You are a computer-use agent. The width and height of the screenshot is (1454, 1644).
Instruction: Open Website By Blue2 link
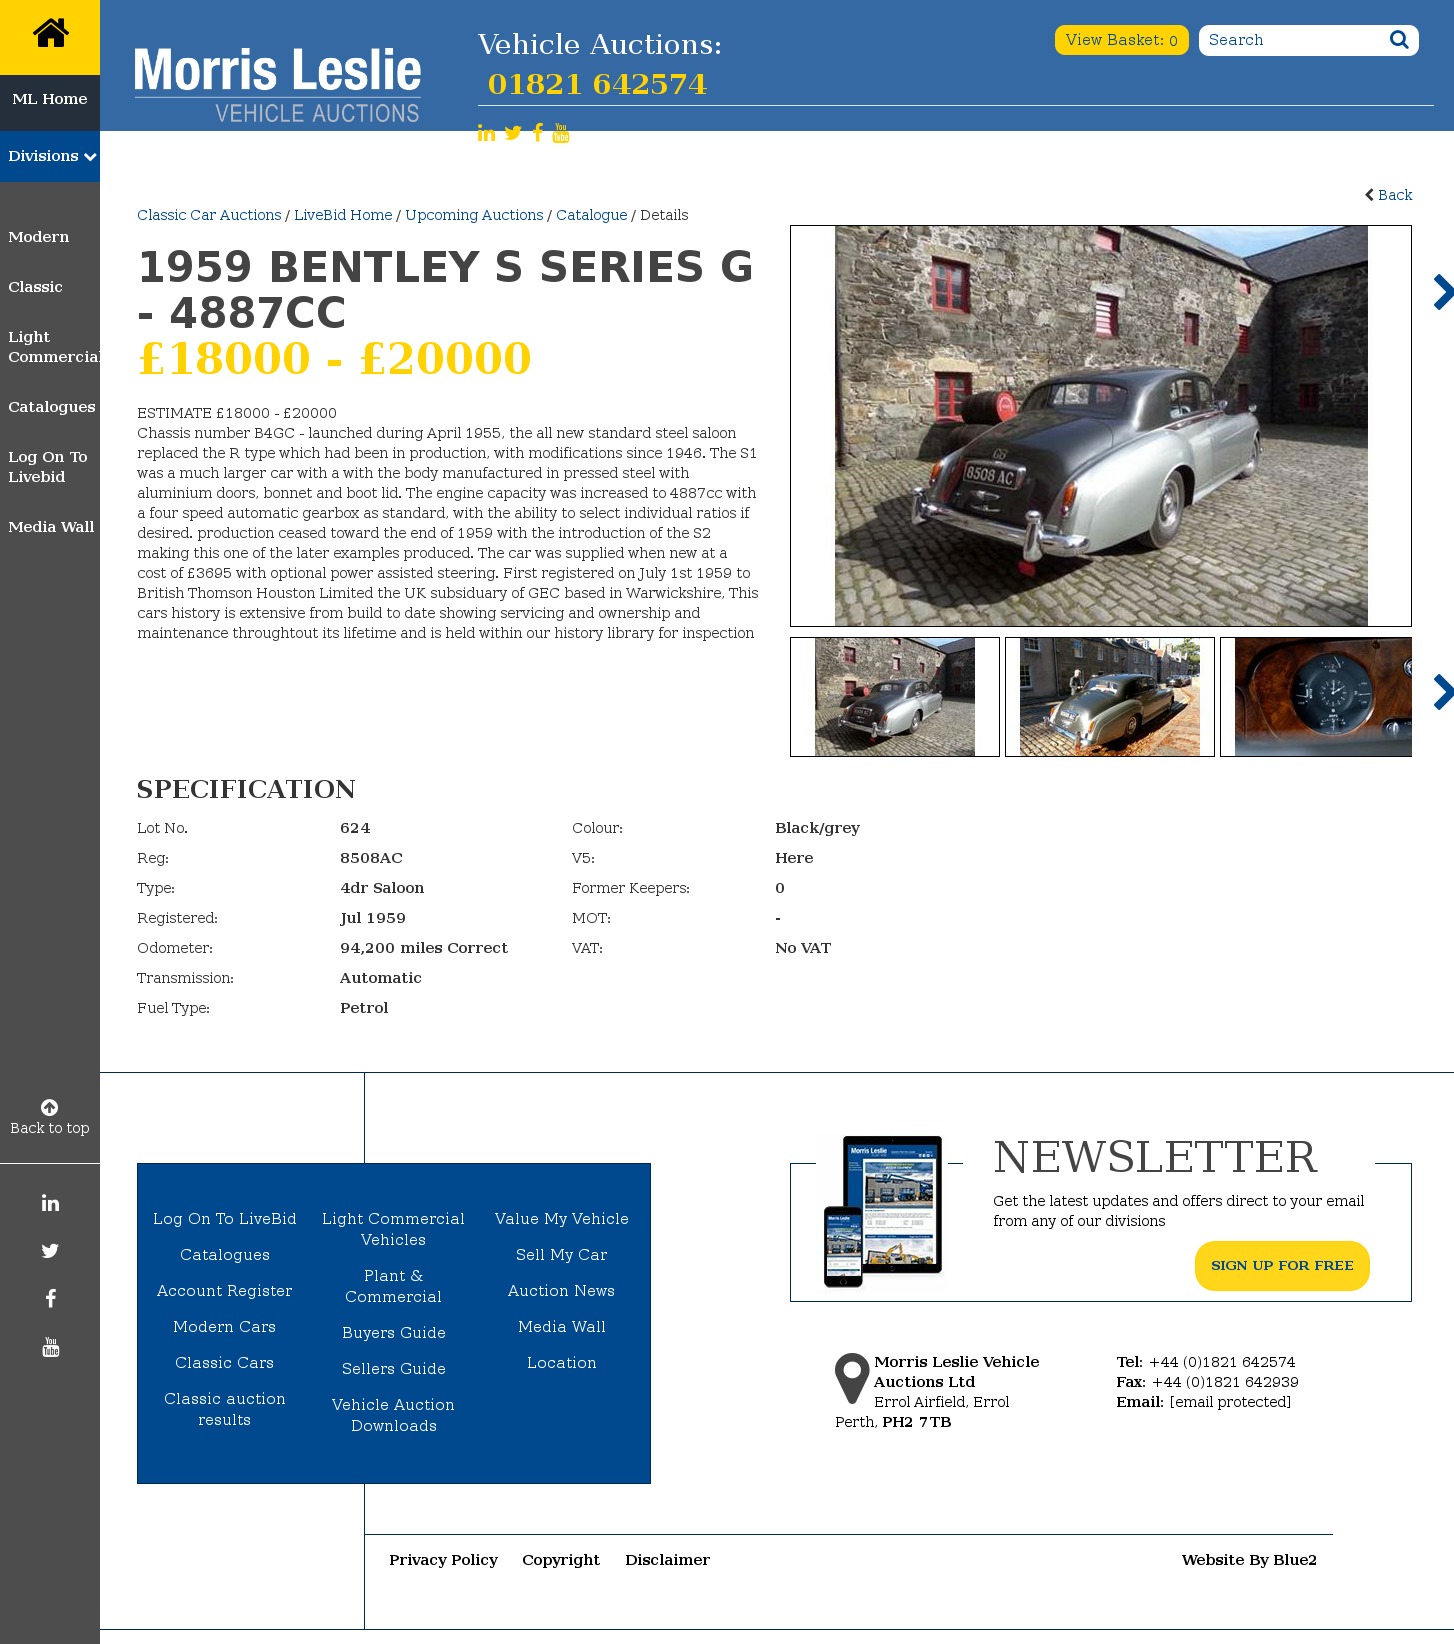point(1249,1560)
